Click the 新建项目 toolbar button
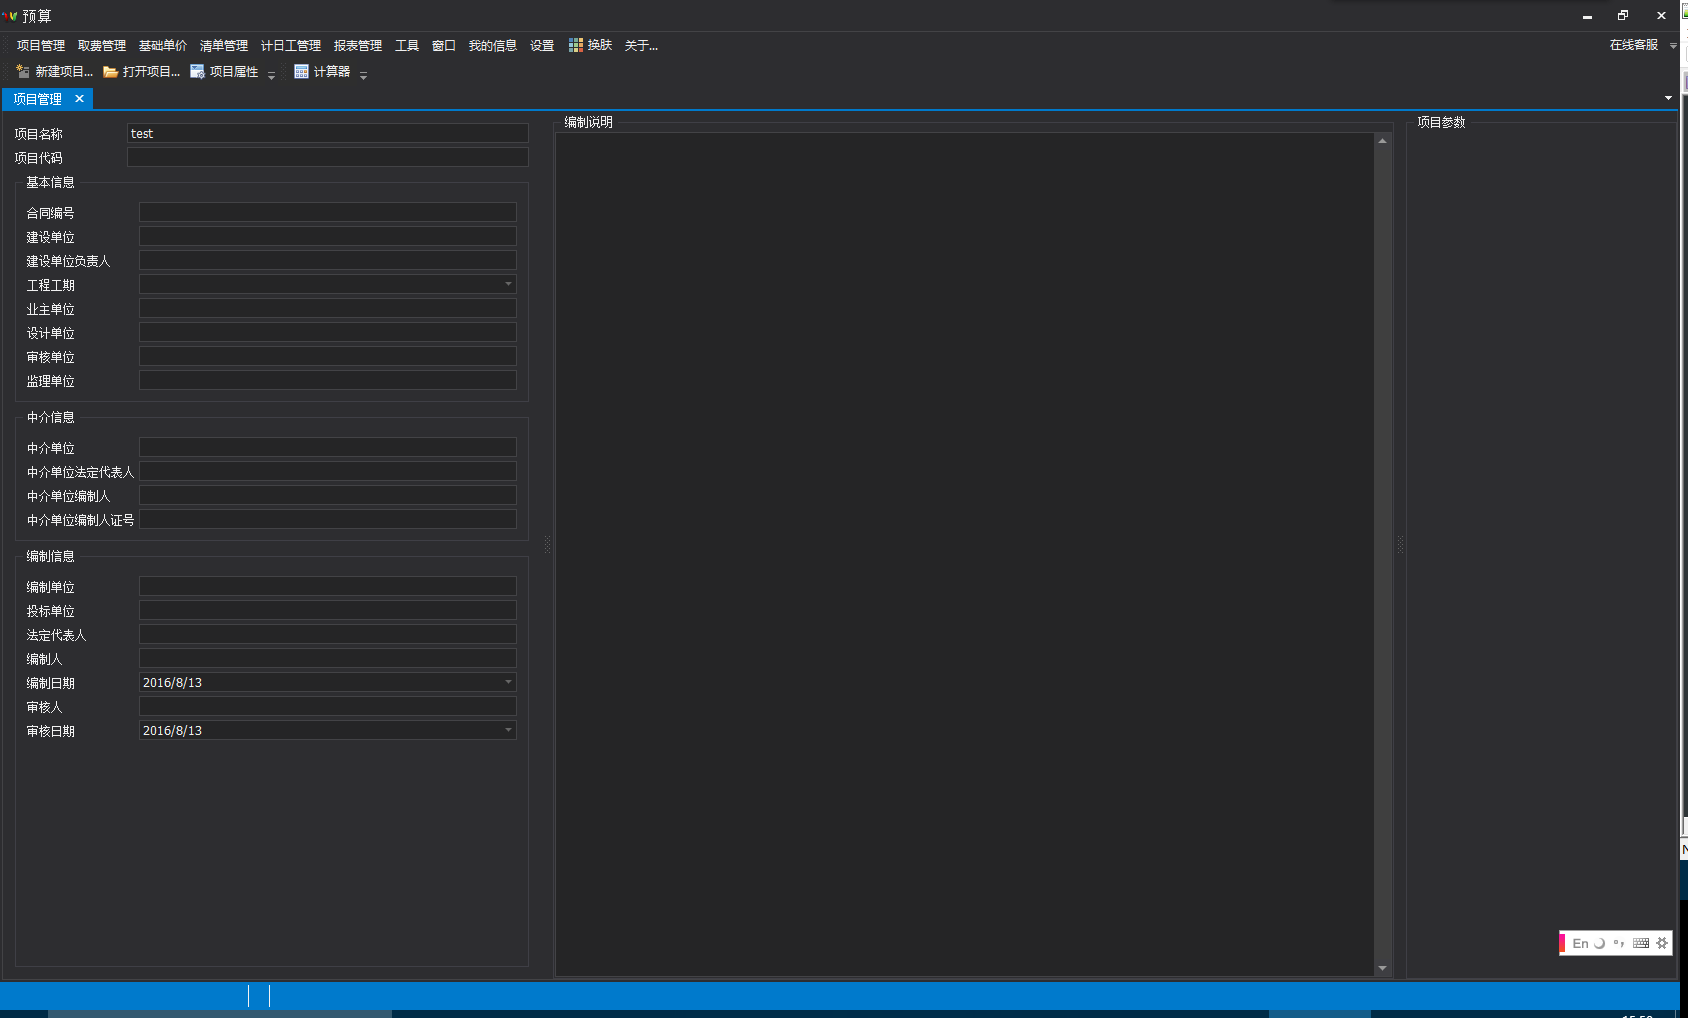 click(x=55, y=72)
